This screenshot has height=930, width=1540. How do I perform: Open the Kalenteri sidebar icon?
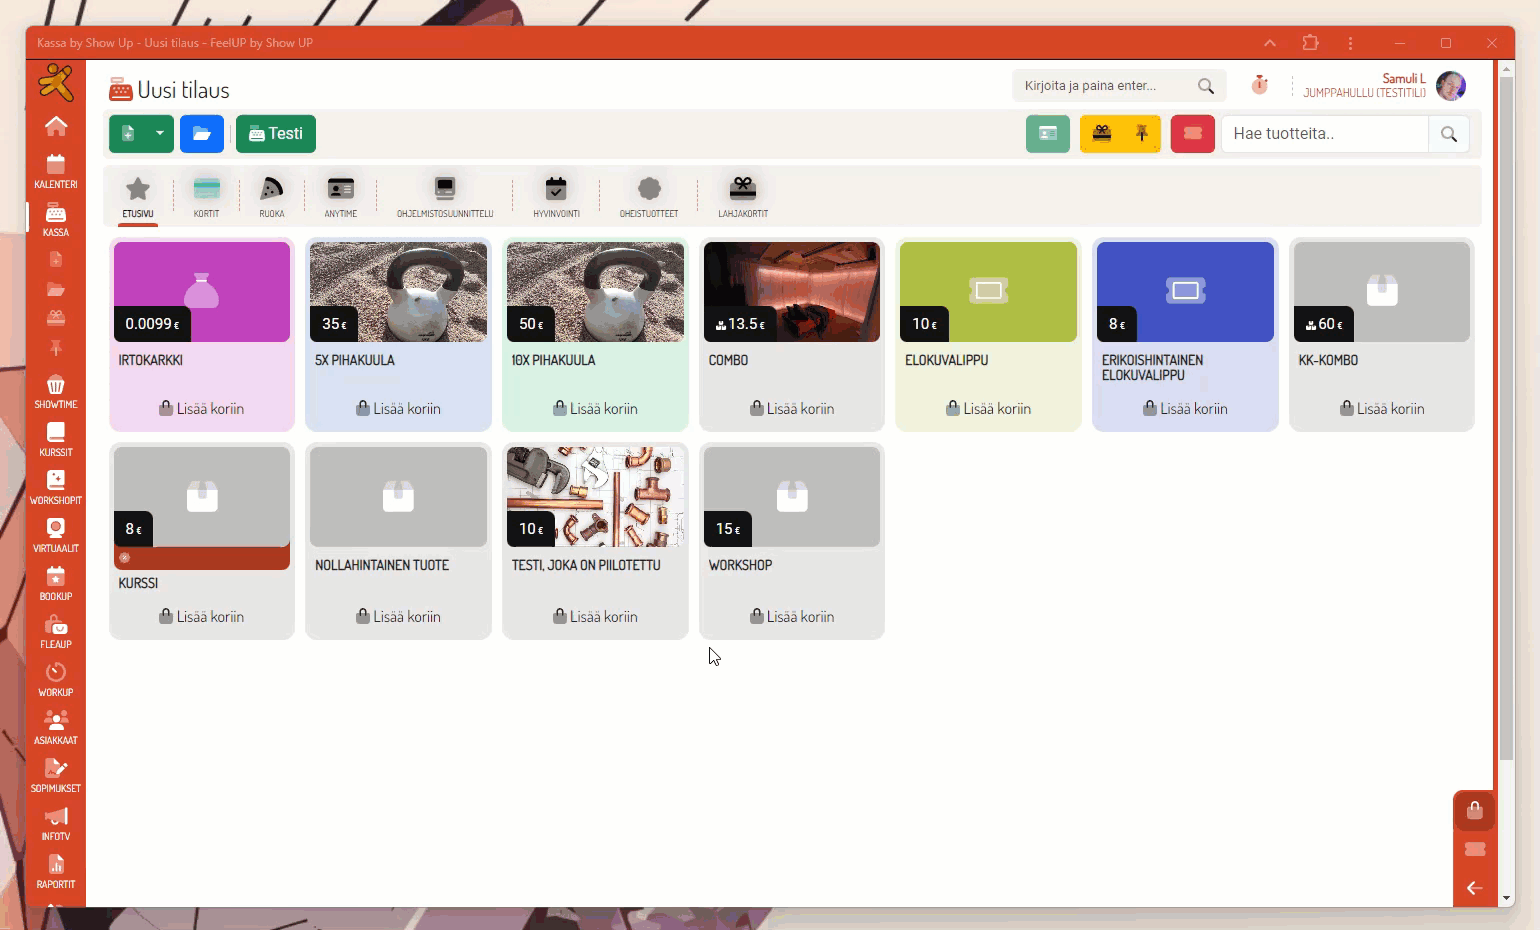pos(56,170)
